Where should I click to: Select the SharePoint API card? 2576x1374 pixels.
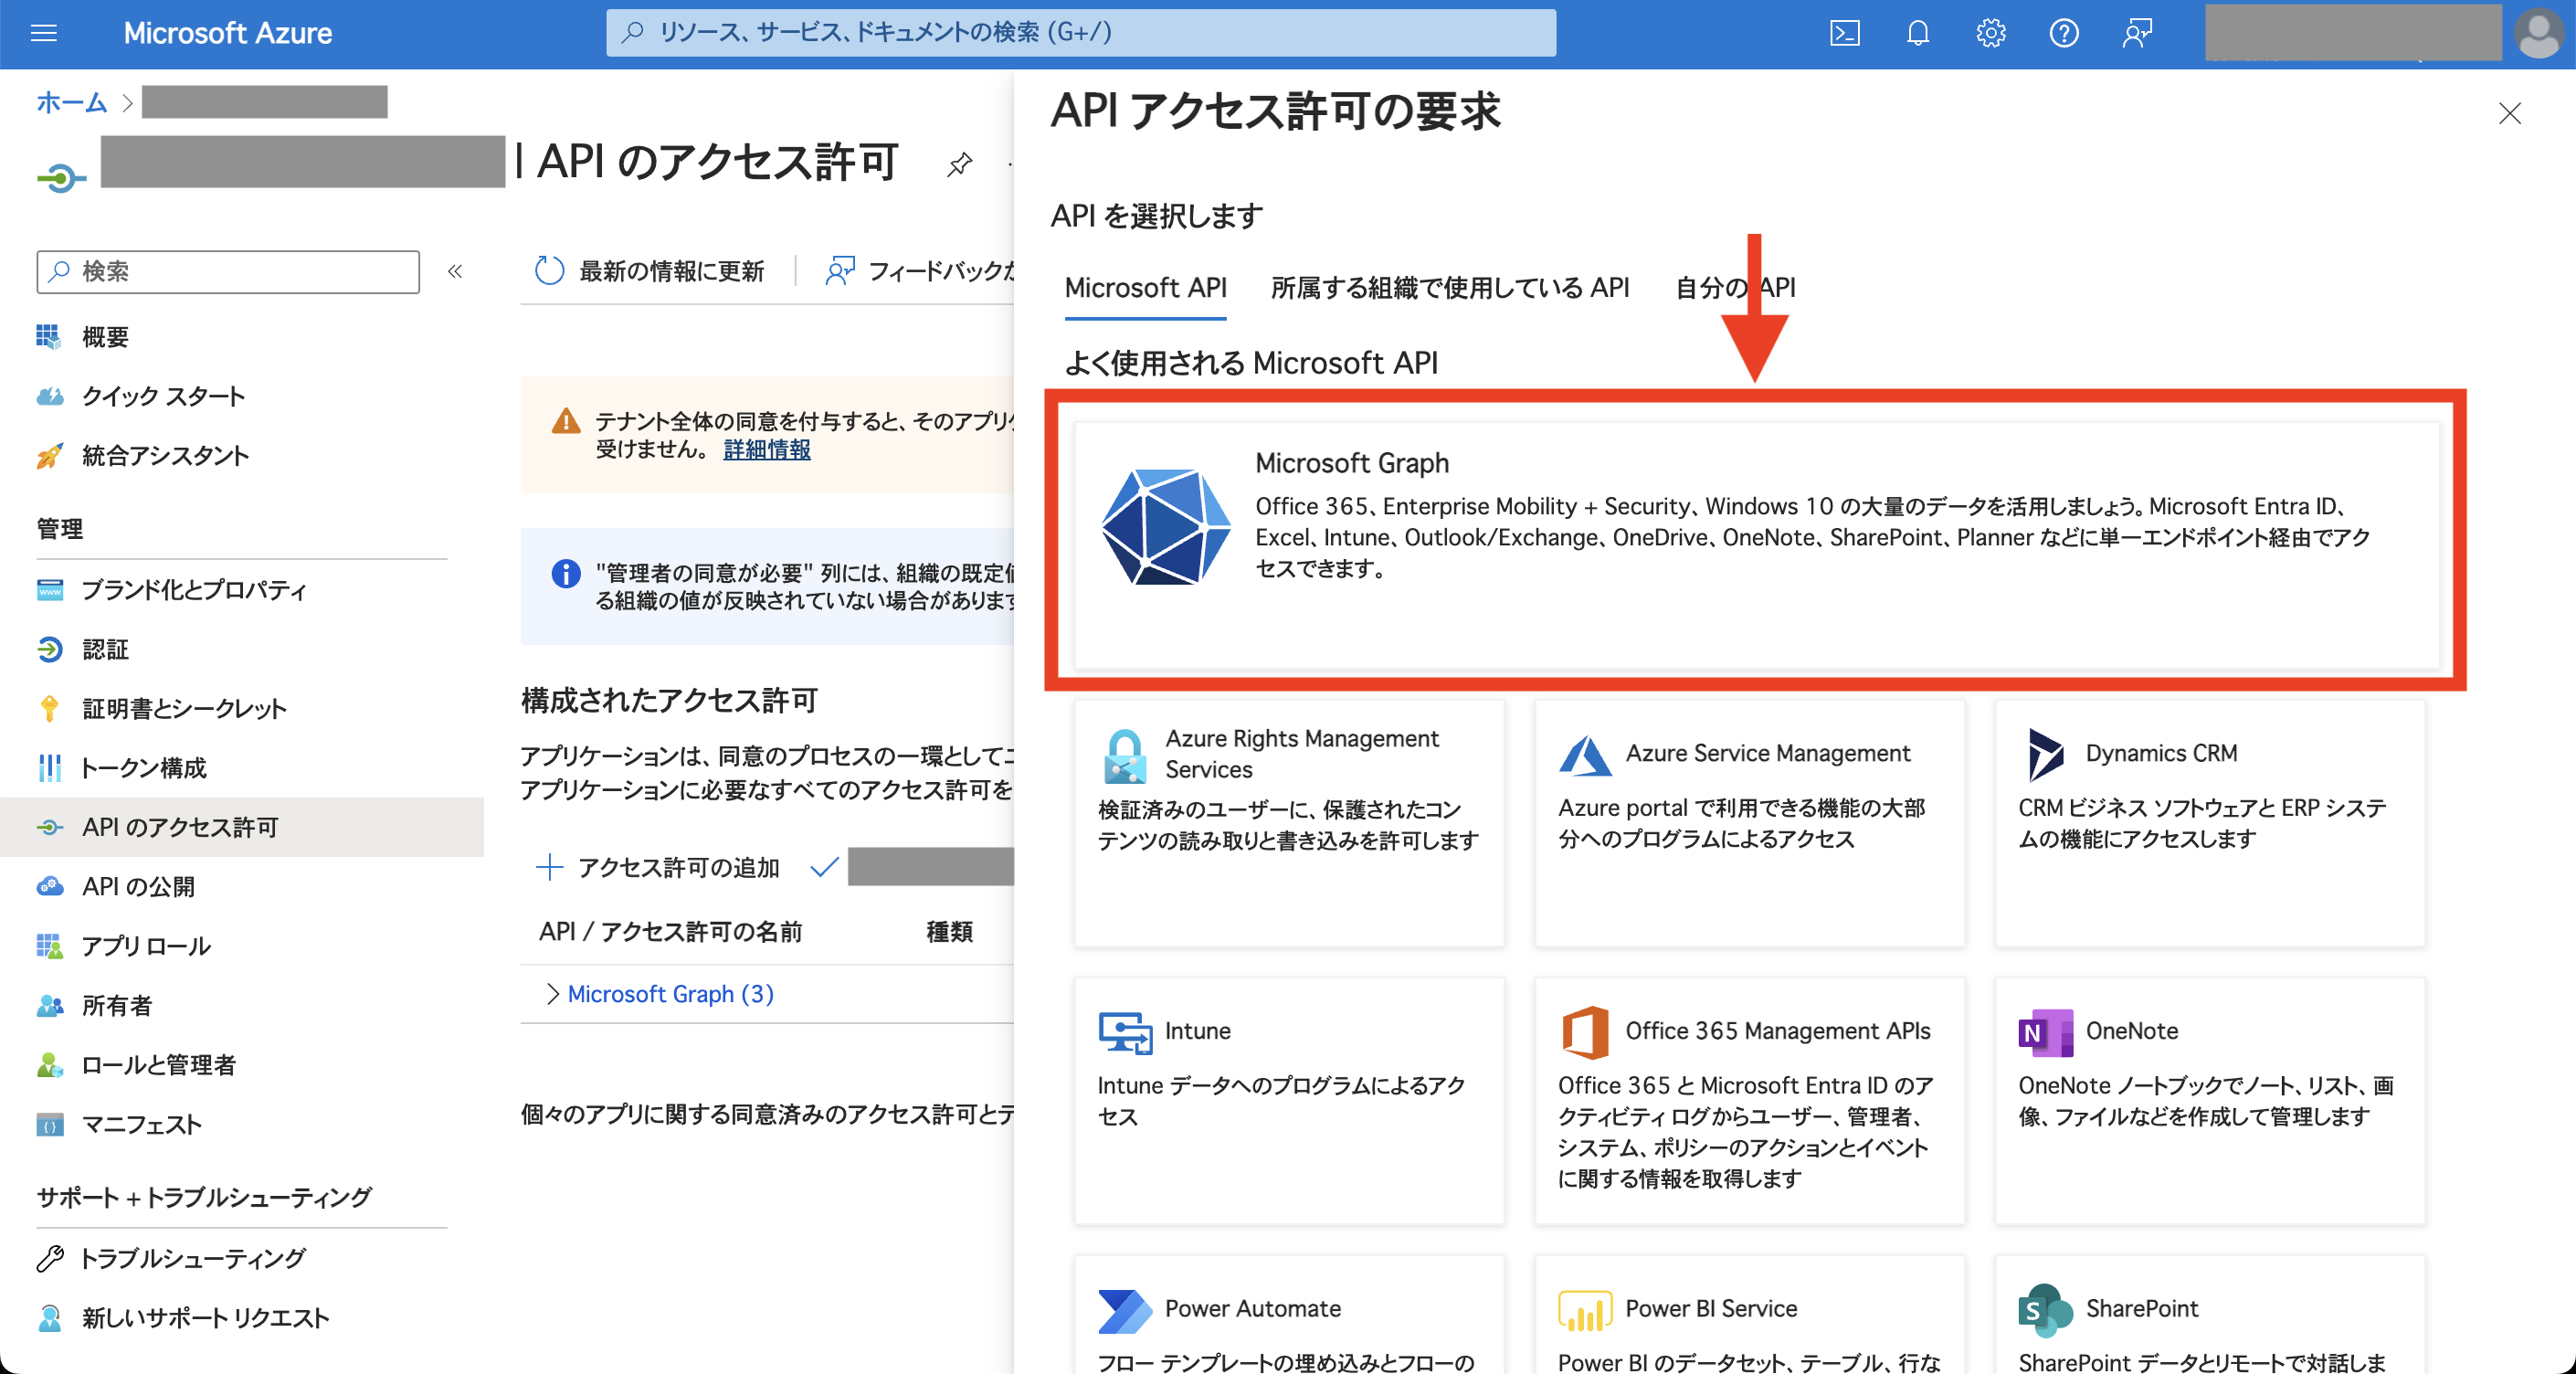pos(2210,1315)
